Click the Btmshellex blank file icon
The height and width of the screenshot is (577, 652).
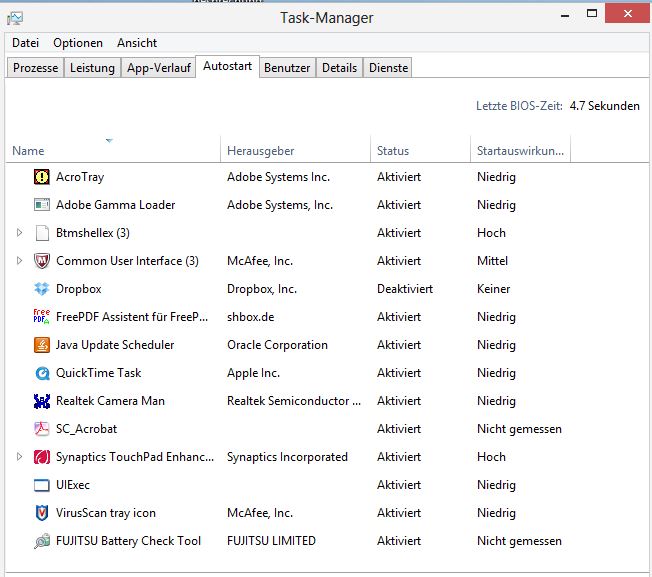(42, 233)
